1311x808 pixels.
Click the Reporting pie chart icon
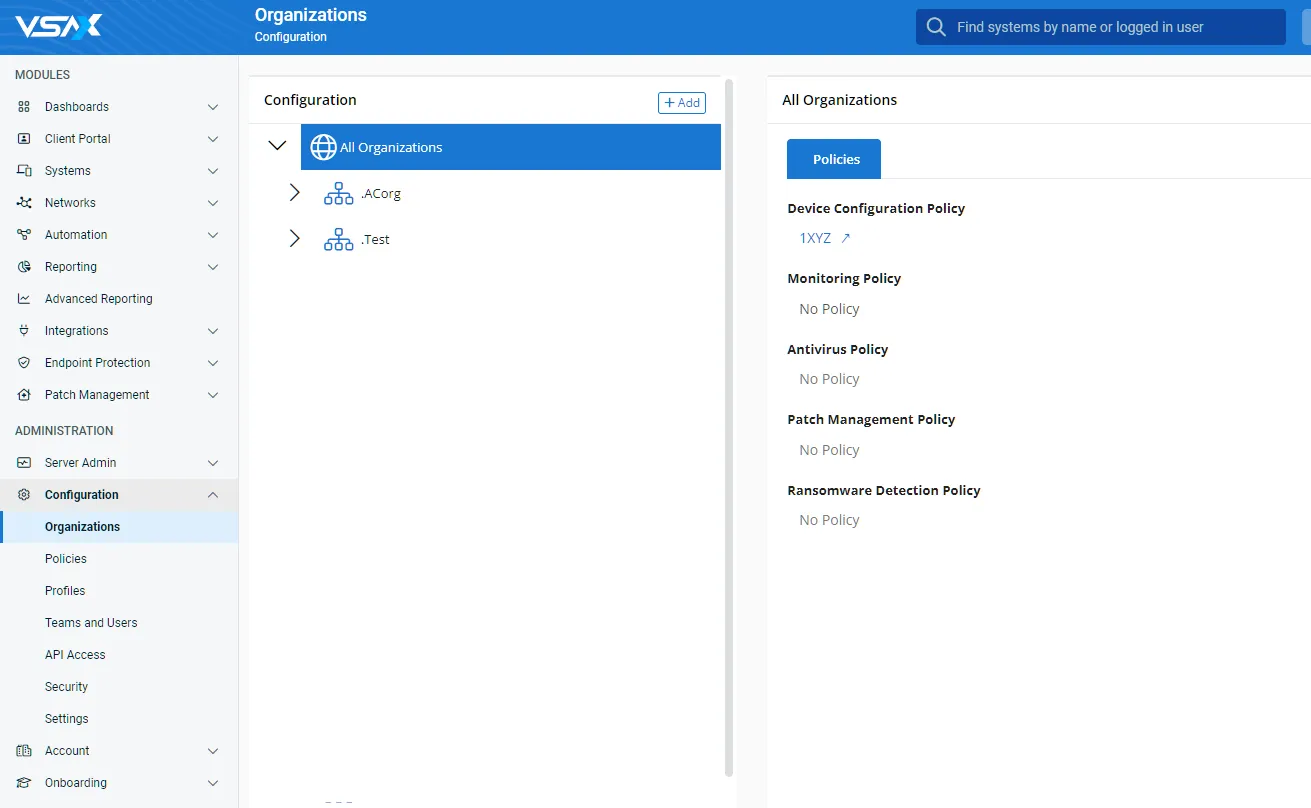tap(24, 267)
